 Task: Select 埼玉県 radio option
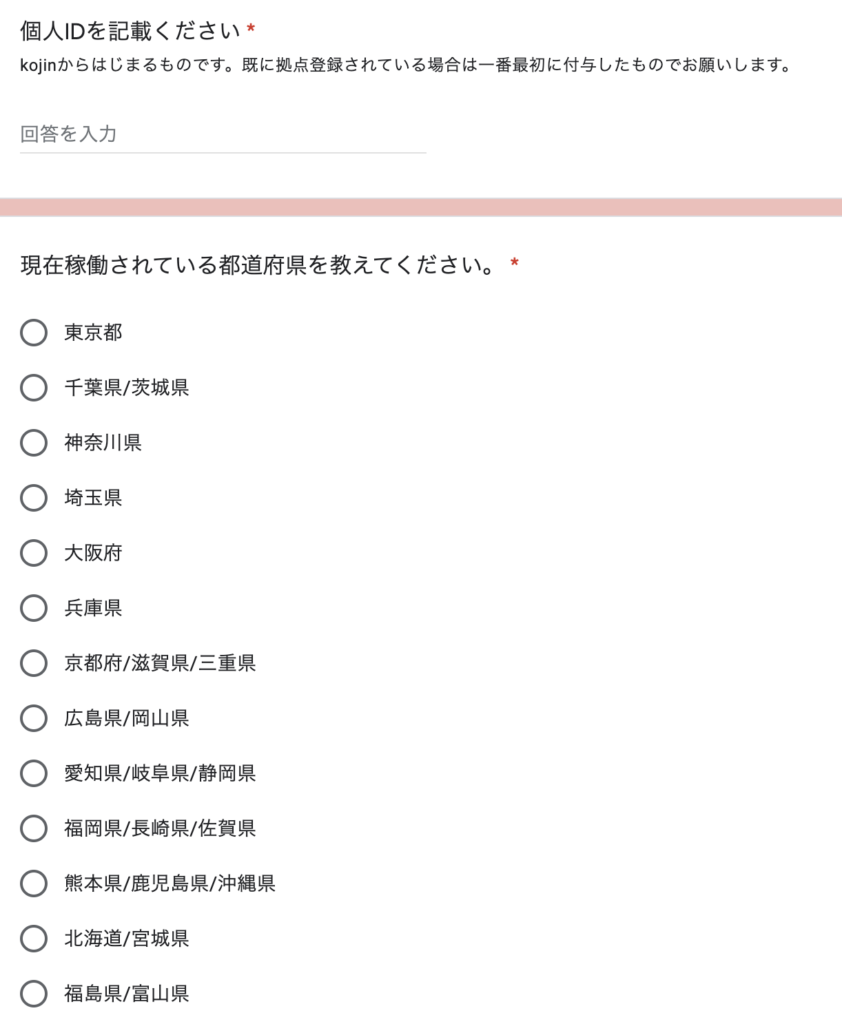point(33,498)
